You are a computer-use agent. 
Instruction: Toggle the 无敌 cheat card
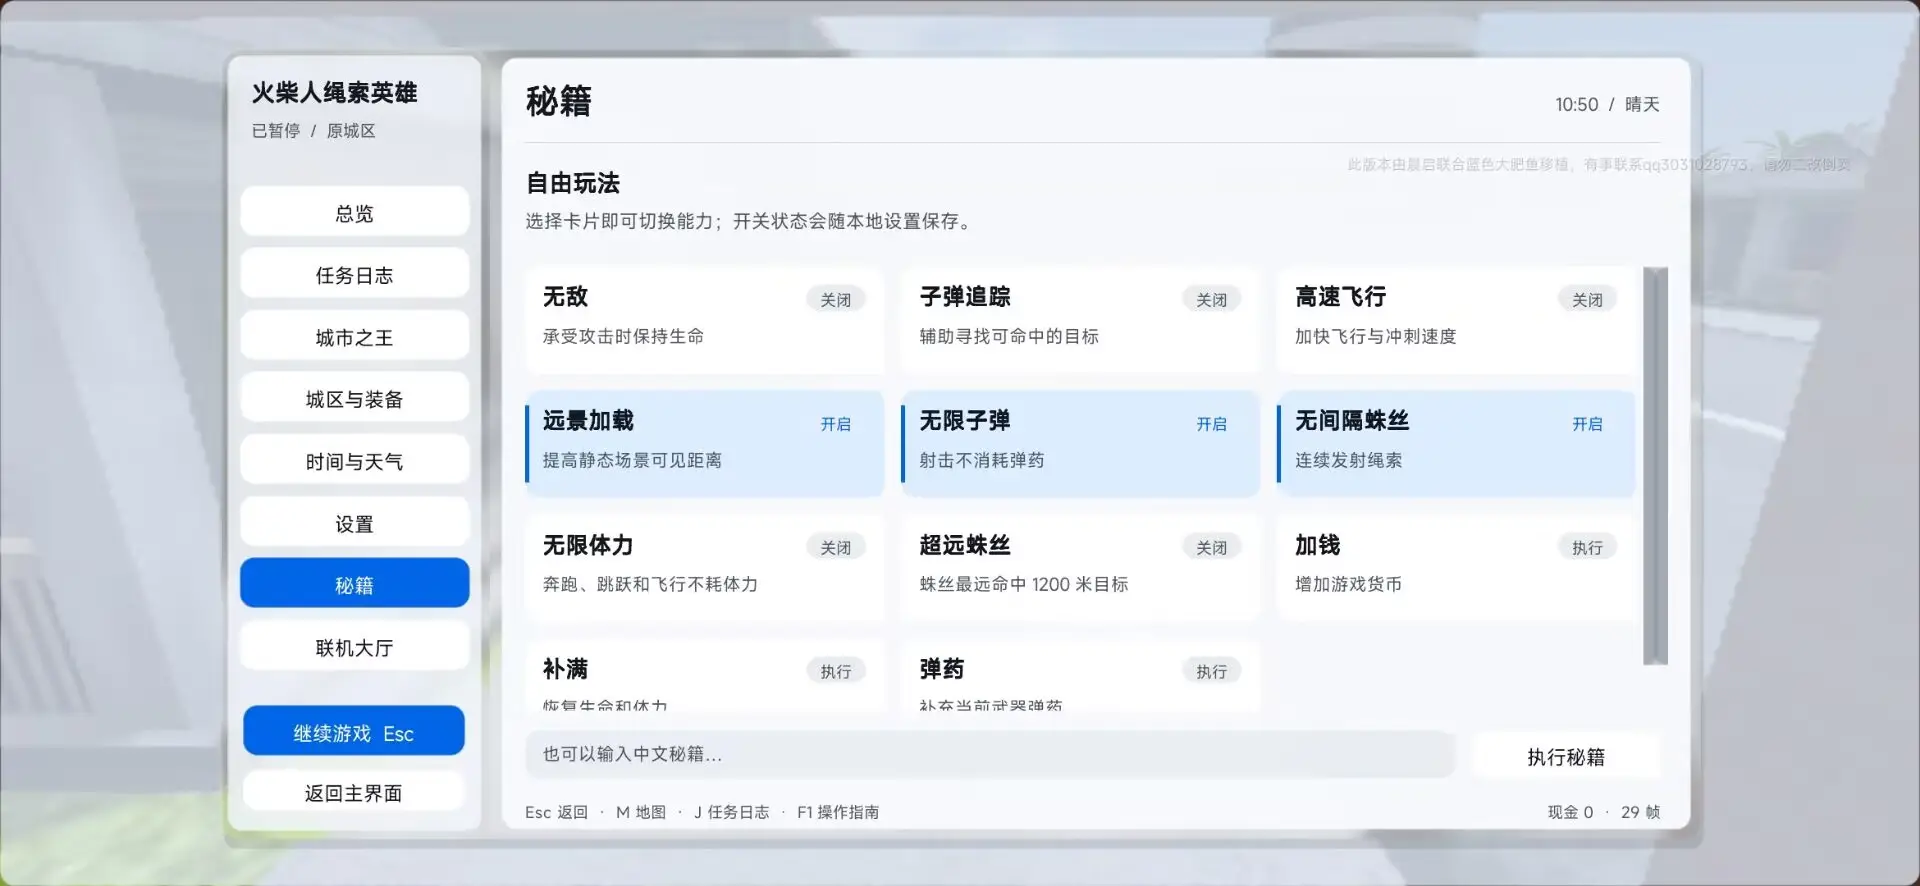705,320
